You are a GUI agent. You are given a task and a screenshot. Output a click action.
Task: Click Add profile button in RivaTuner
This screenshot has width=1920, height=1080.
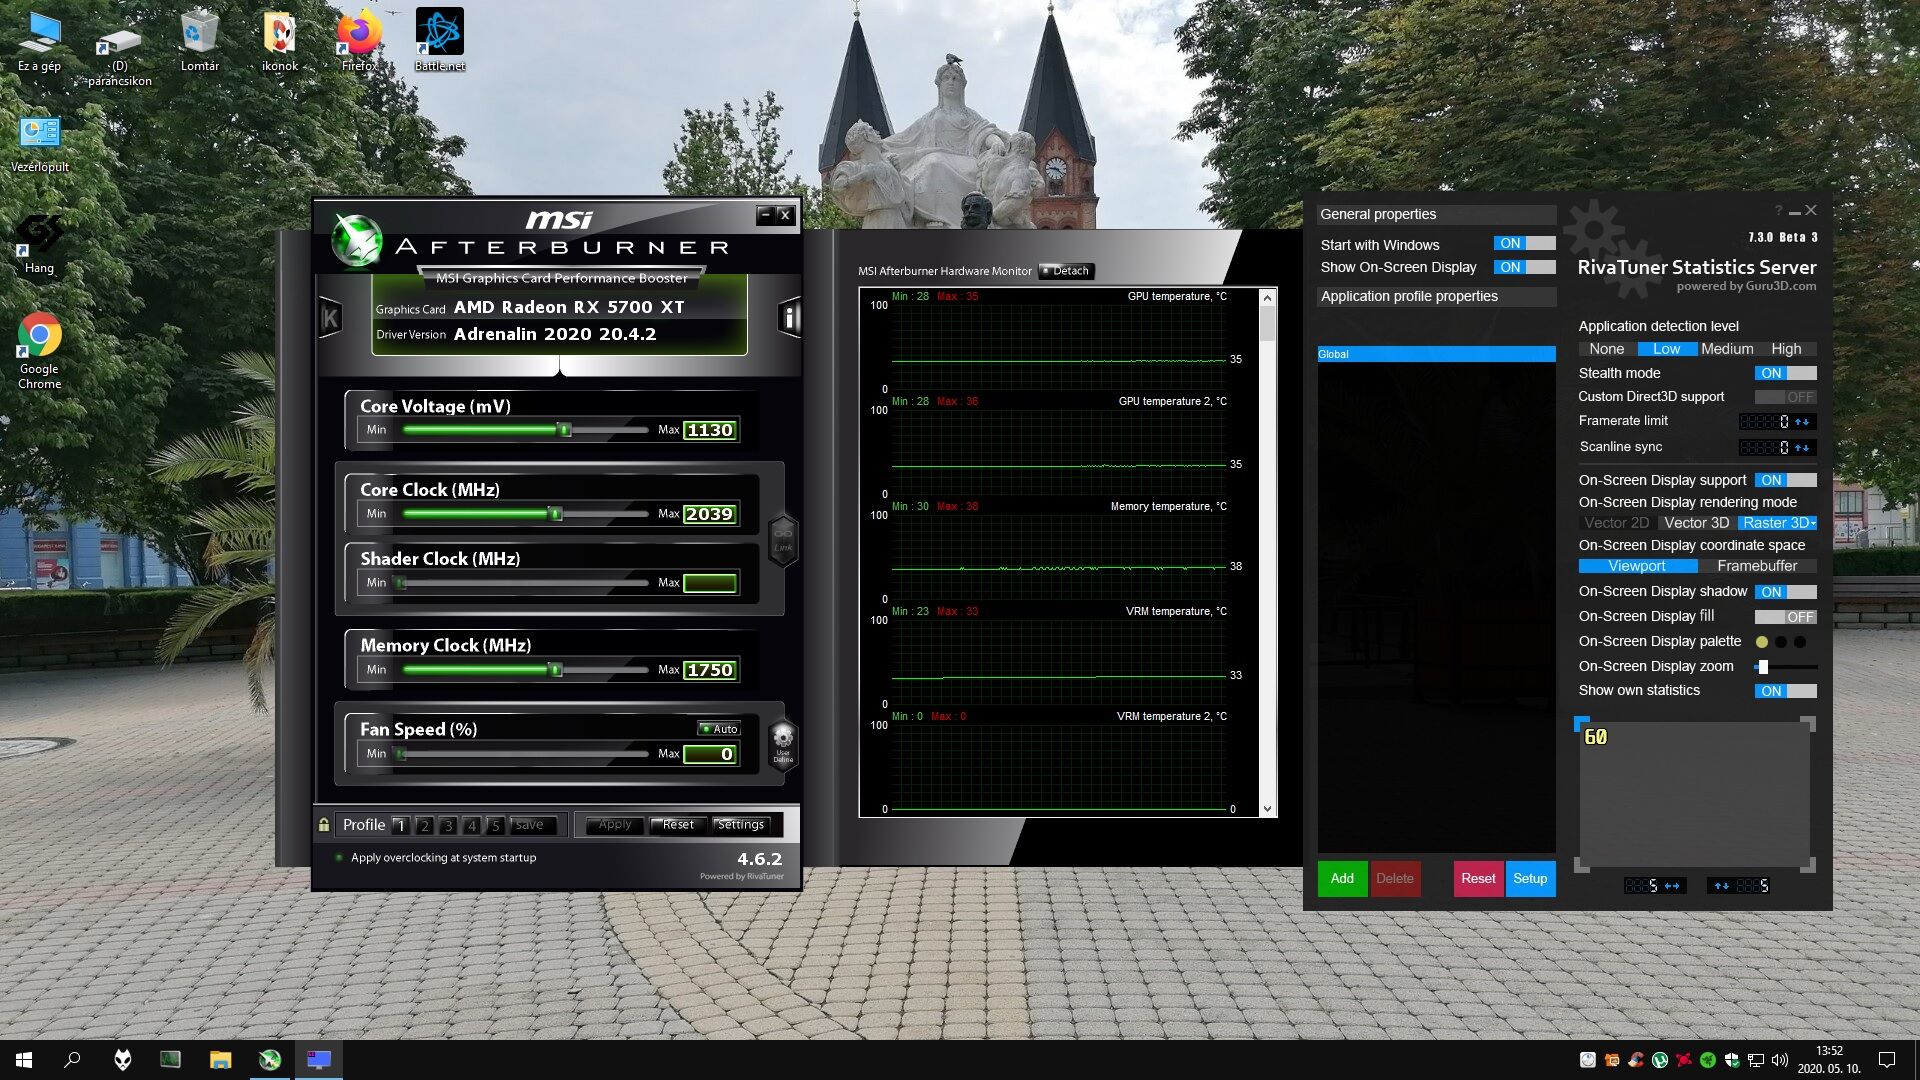pos(1342,879)
